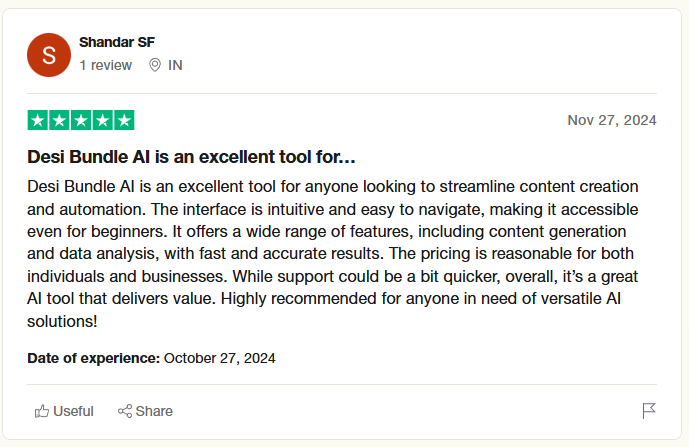Click the IN country code label
Viewport: 689px width, 447px height.
[175, 65]
